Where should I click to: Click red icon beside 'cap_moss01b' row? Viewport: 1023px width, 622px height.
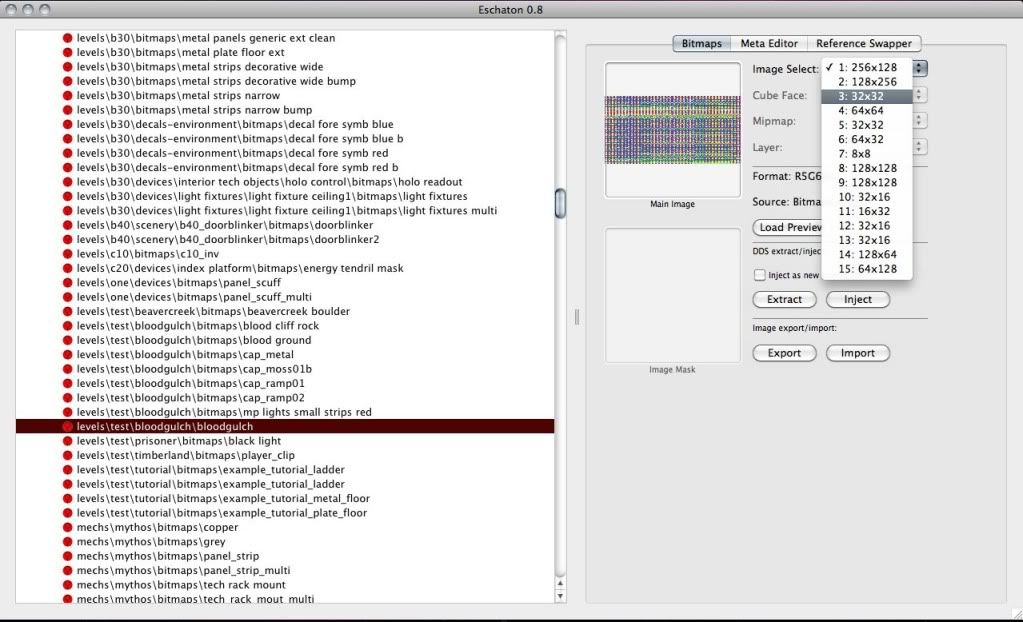coord(67,369)
